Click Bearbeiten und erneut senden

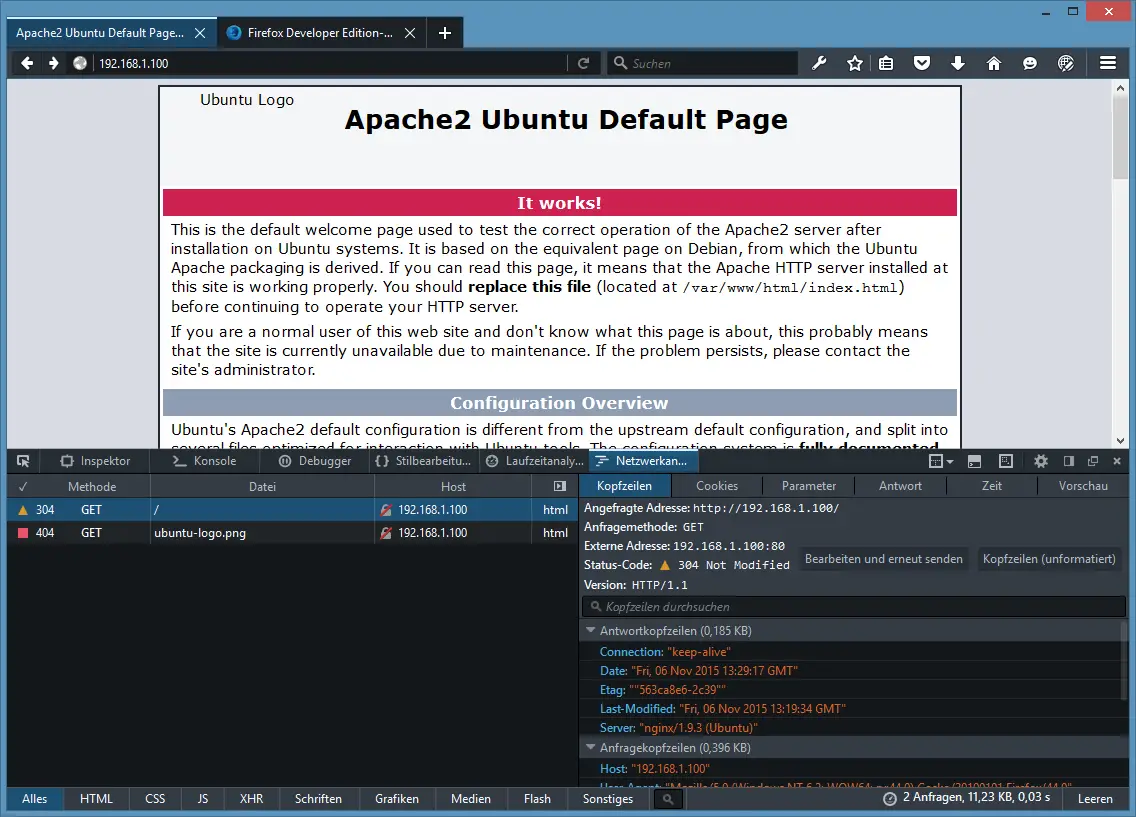tap(884, 559)
